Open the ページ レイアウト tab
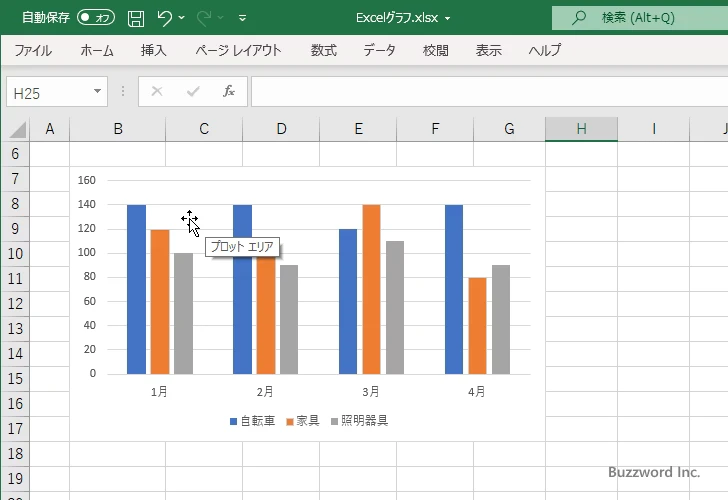728x500 pixels. click(x=238, y=50)
